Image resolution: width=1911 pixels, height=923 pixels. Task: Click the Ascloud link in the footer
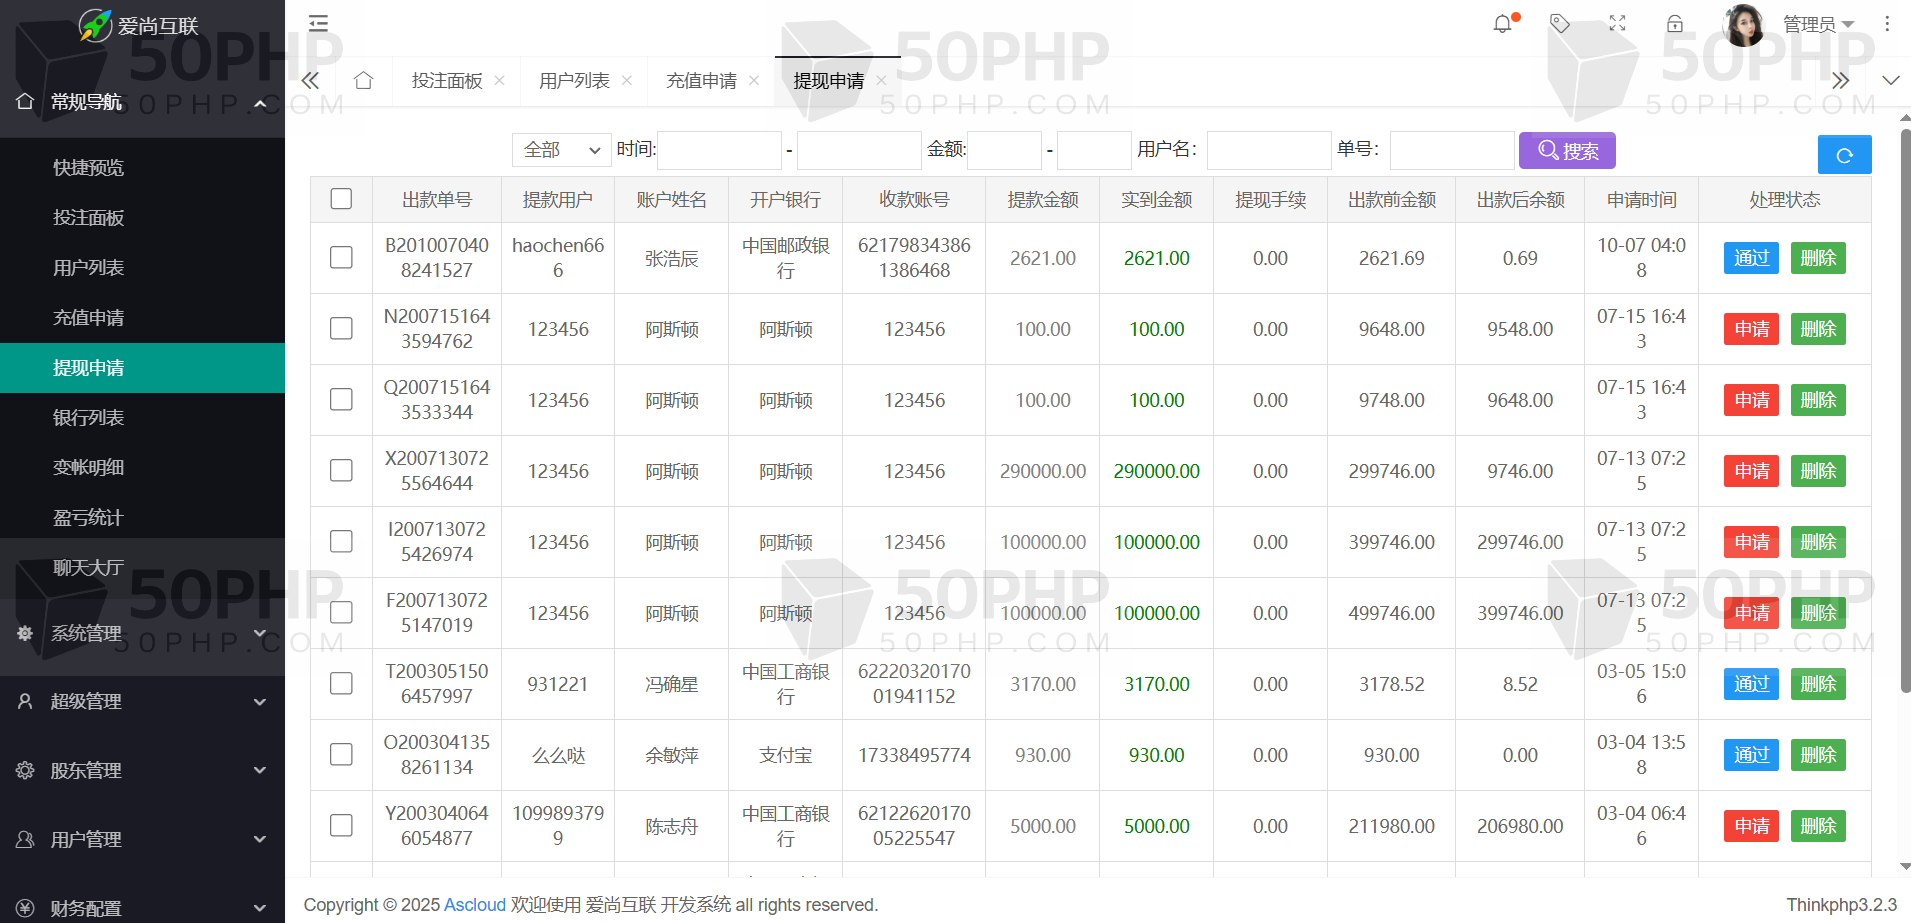[474, 905]
